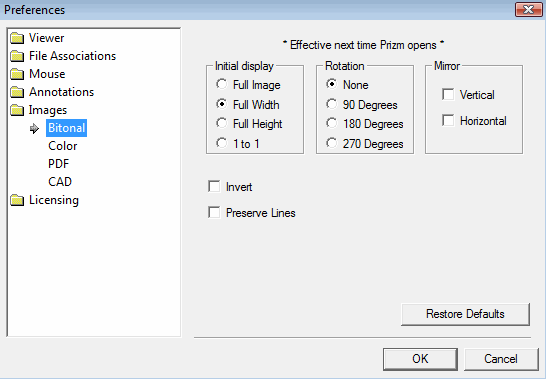The image size is (546, 379).
Task: Click the arrow marker beside Bitonal
Action: (34, 129)
